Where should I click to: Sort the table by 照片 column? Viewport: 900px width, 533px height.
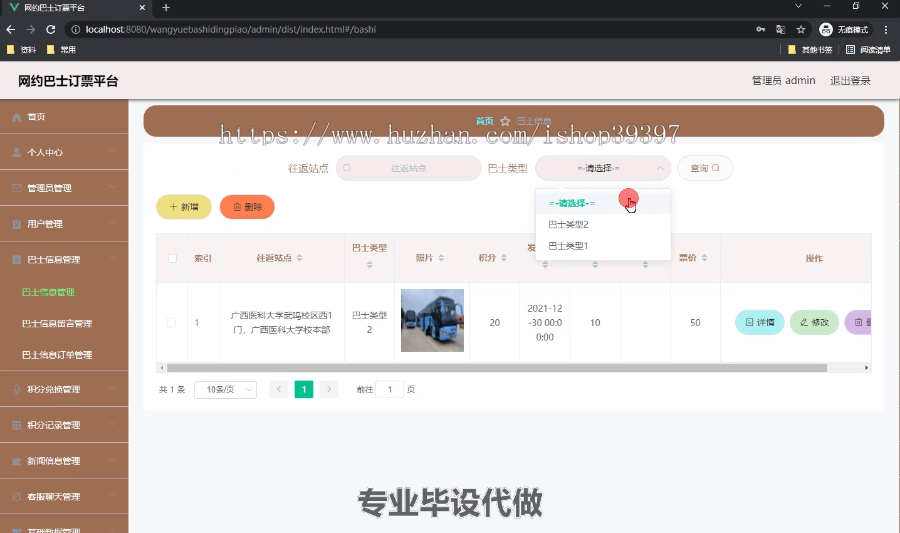441,258
